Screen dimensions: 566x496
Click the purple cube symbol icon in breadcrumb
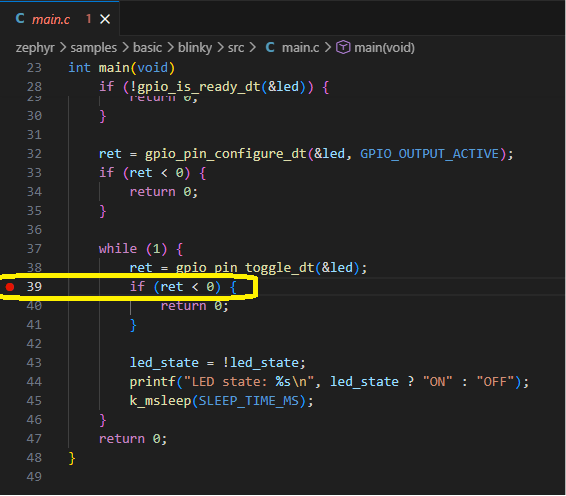click(x=343, y=47)
